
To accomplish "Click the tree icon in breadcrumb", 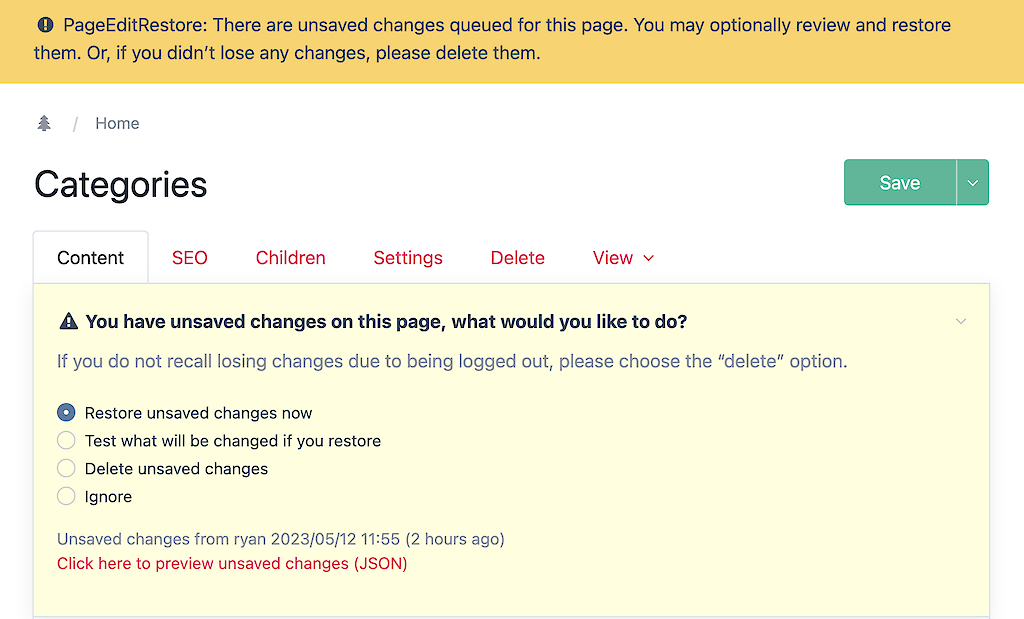I will (x=44, y=123).
